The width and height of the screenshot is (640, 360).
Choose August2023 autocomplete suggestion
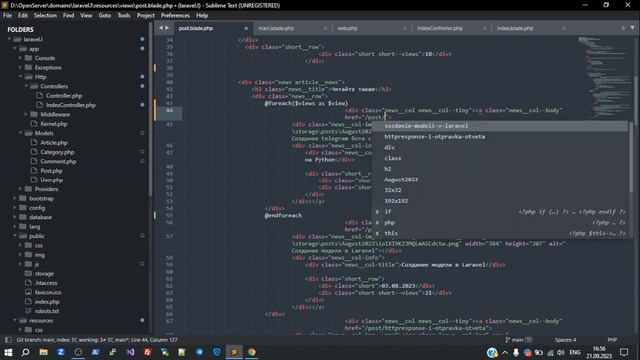point(500,180)
